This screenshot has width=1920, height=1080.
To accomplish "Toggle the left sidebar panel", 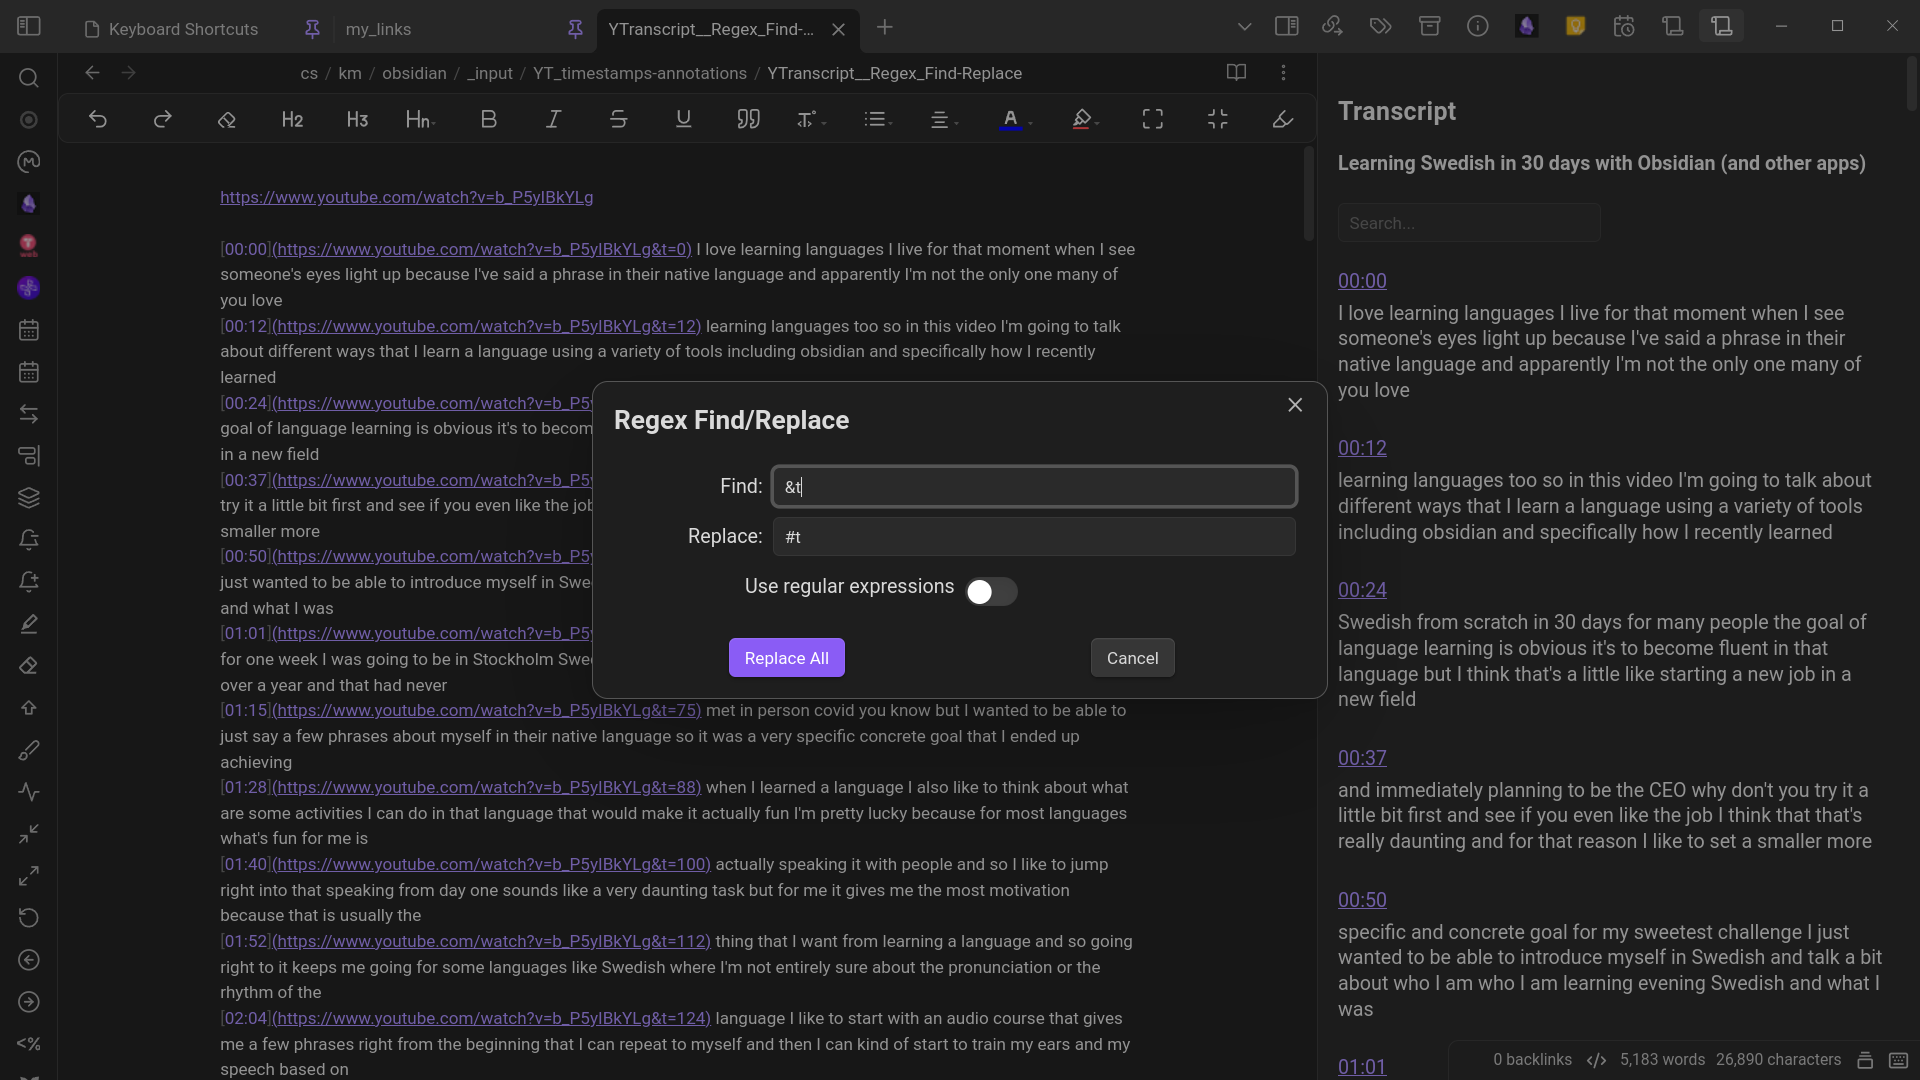I will 29,27.
